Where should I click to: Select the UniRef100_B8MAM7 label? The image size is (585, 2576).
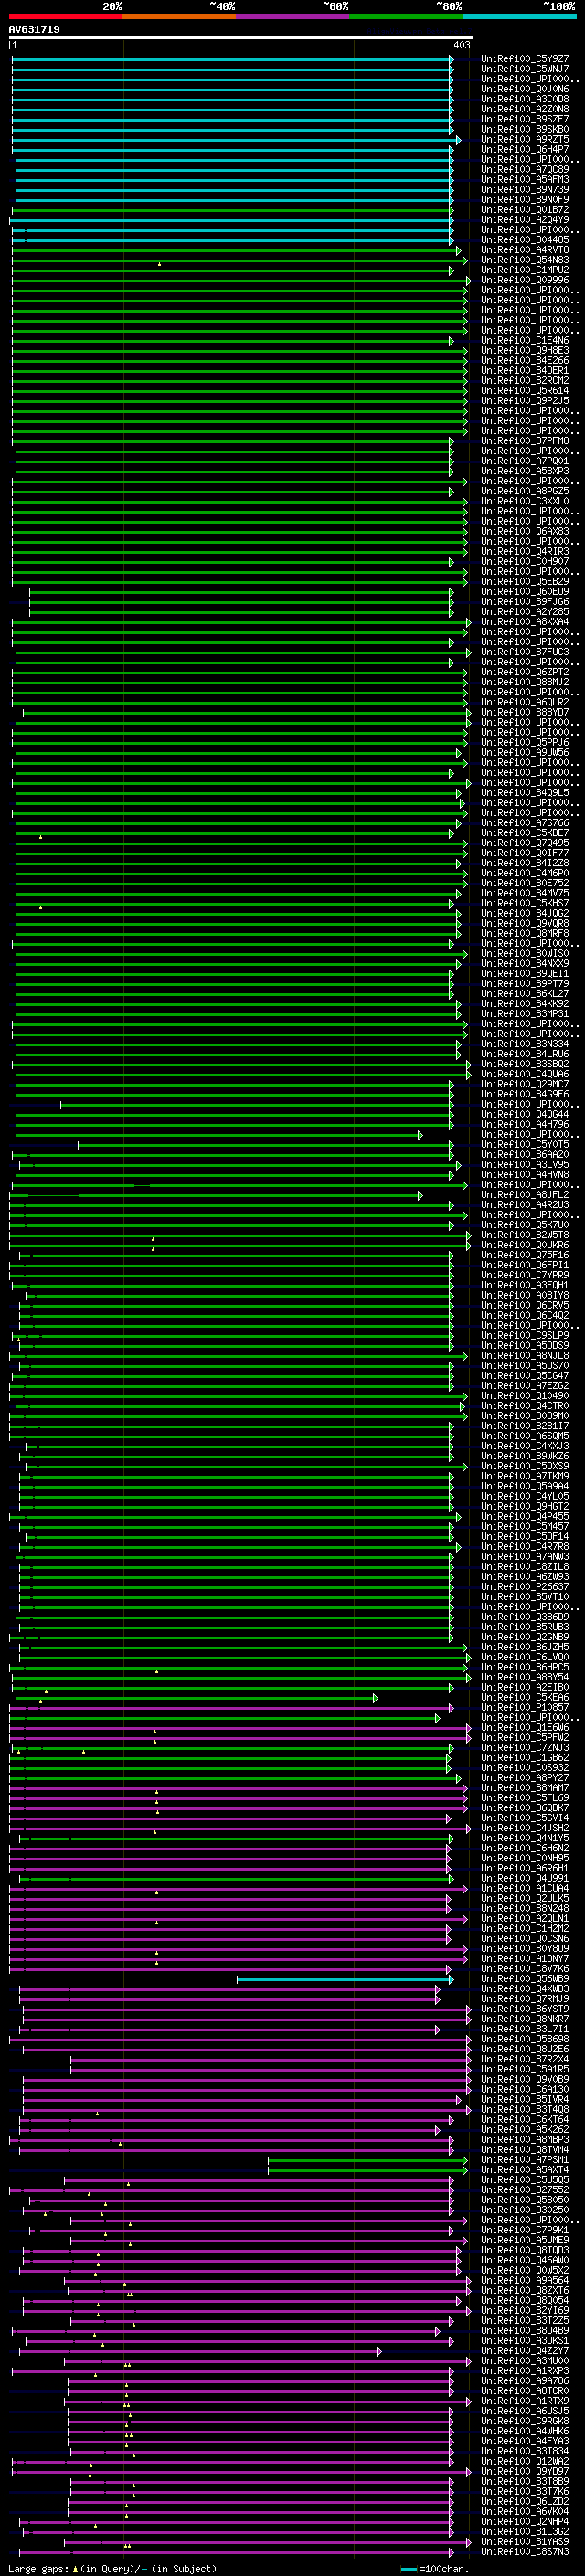(x=525, y=1789)
